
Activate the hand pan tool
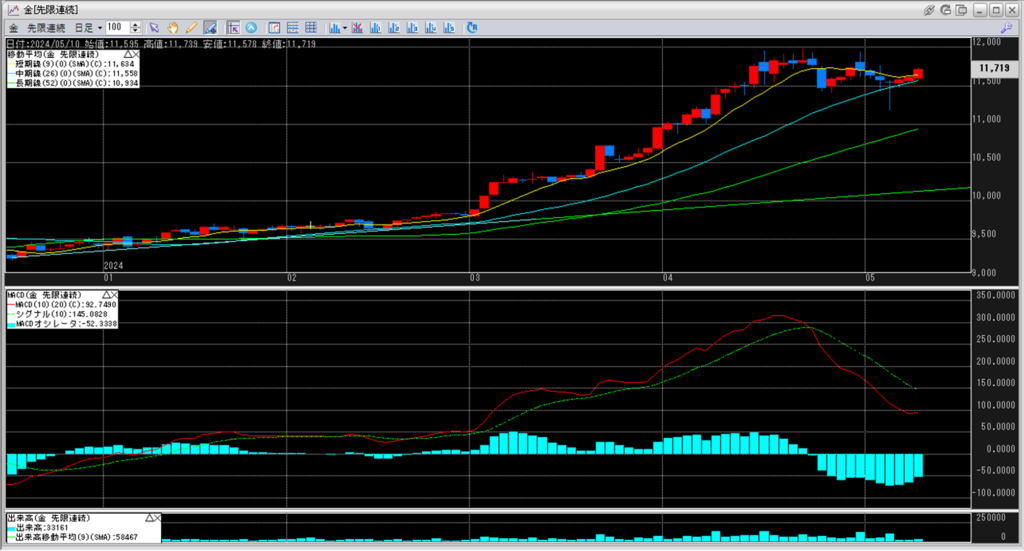click(x=172, y=27)
